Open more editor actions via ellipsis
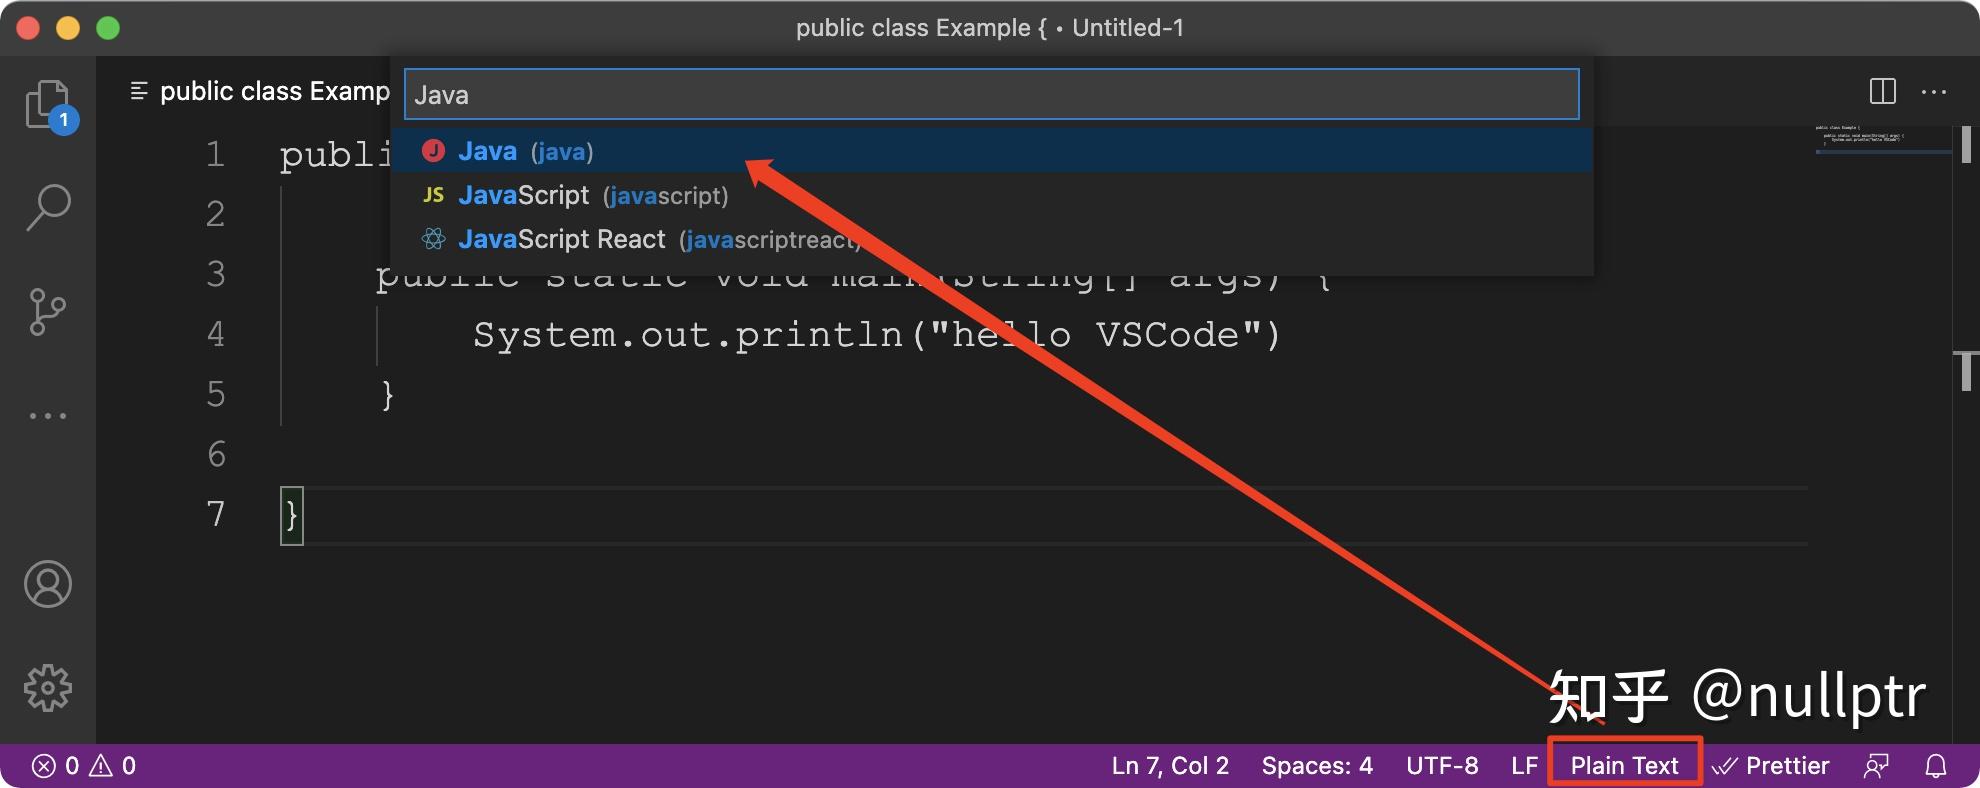The image size is (1980, 788). 1934,91
